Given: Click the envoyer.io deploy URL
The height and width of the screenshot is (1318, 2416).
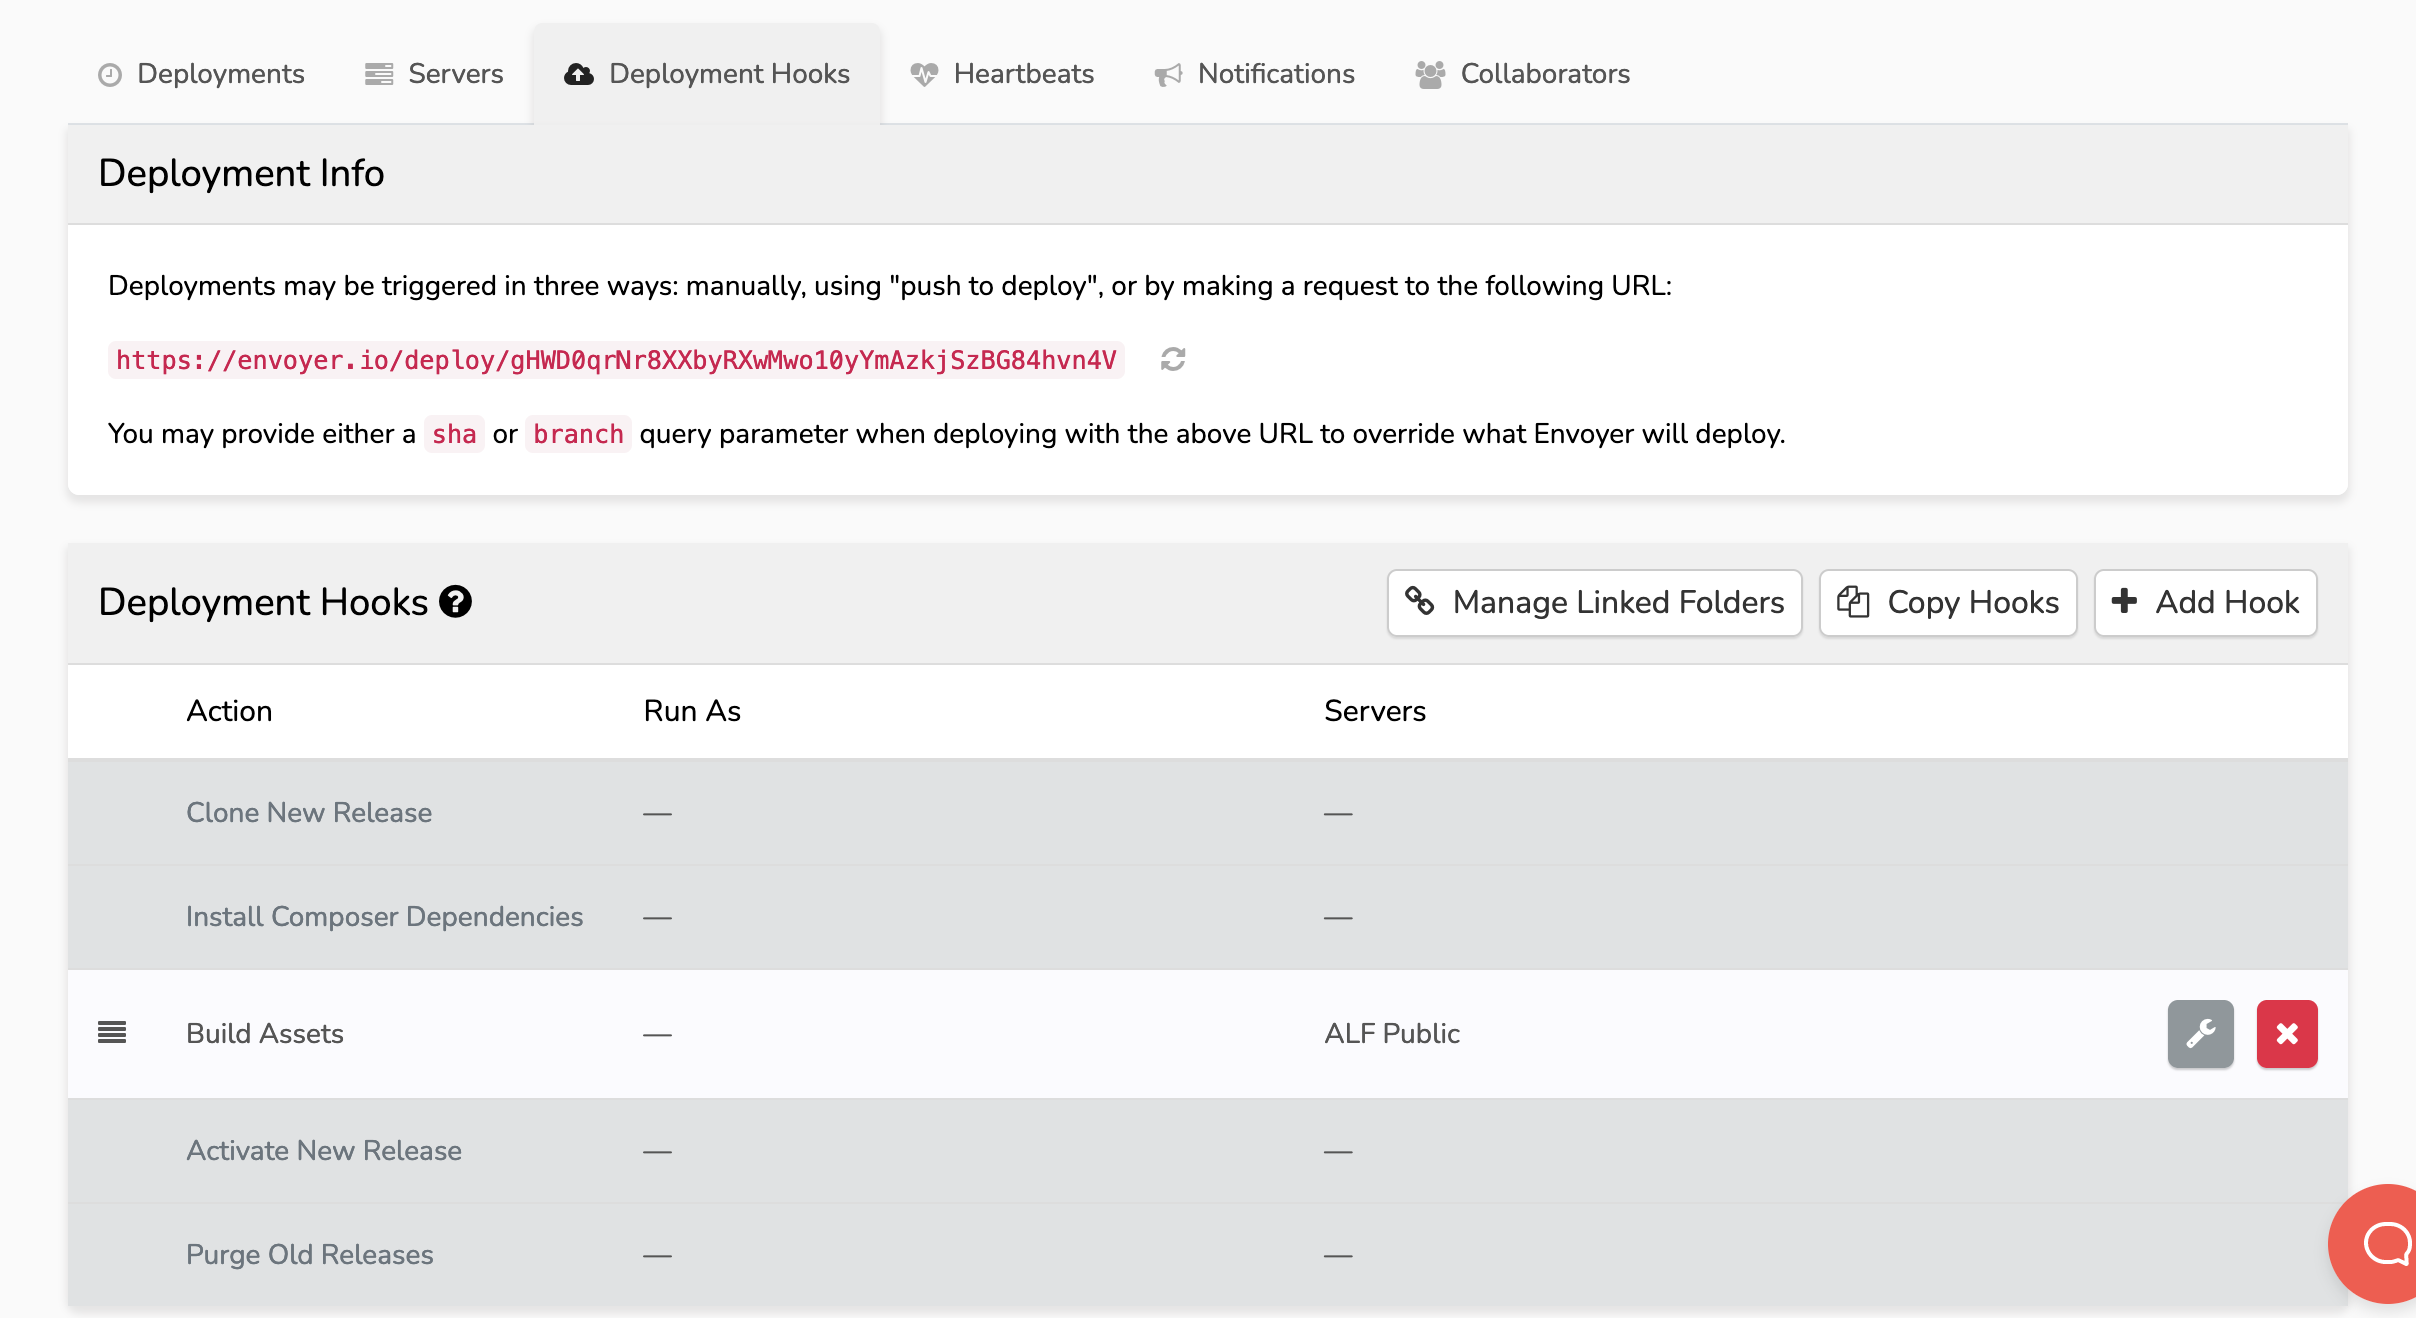Looking at the screenshot, I should [x=616, y=360].
